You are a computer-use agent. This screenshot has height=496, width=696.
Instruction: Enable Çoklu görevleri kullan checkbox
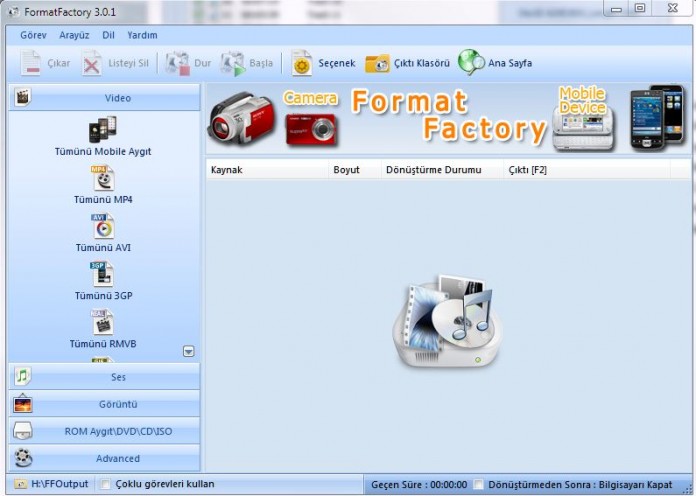click(106, 484)
